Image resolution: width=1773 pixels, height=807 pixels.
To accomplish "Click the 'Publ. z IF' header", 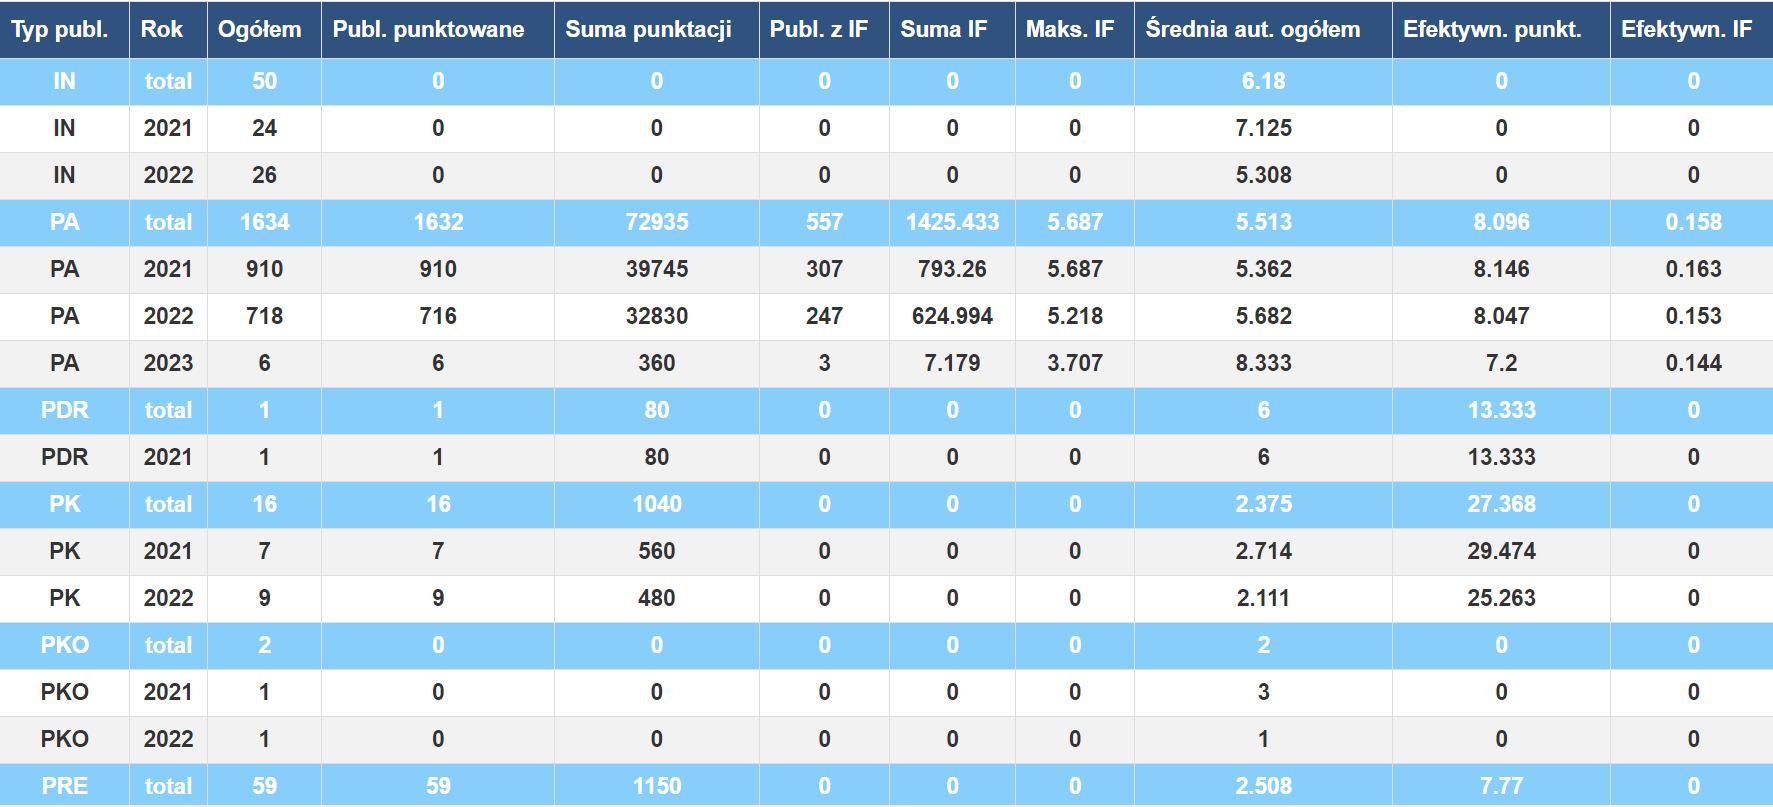I will 819,29.
